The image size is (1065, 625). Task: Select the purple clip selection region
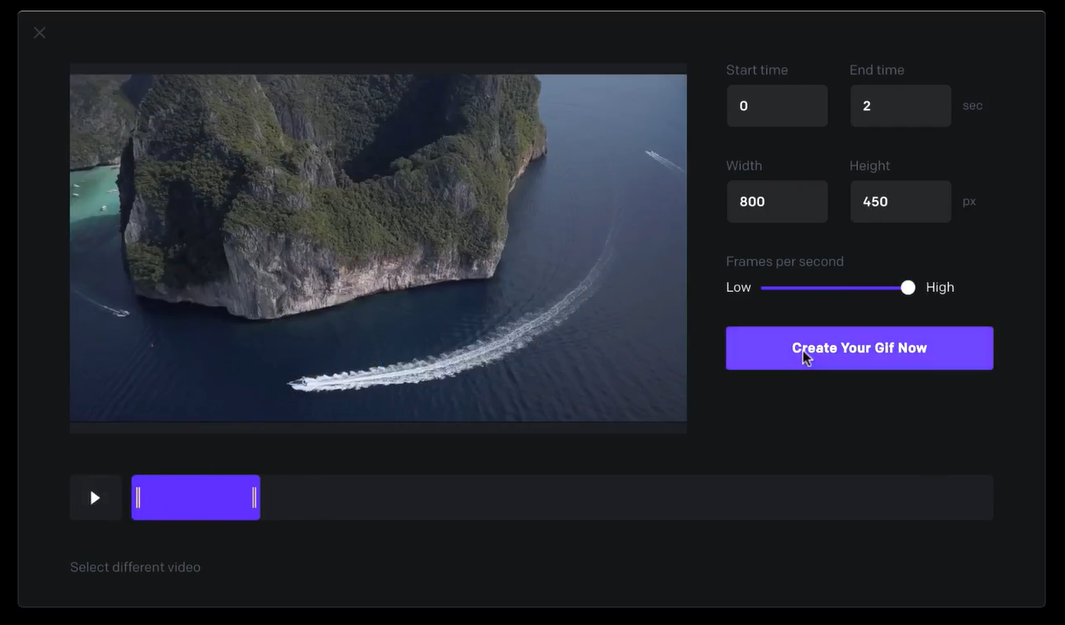coord(196,498)
